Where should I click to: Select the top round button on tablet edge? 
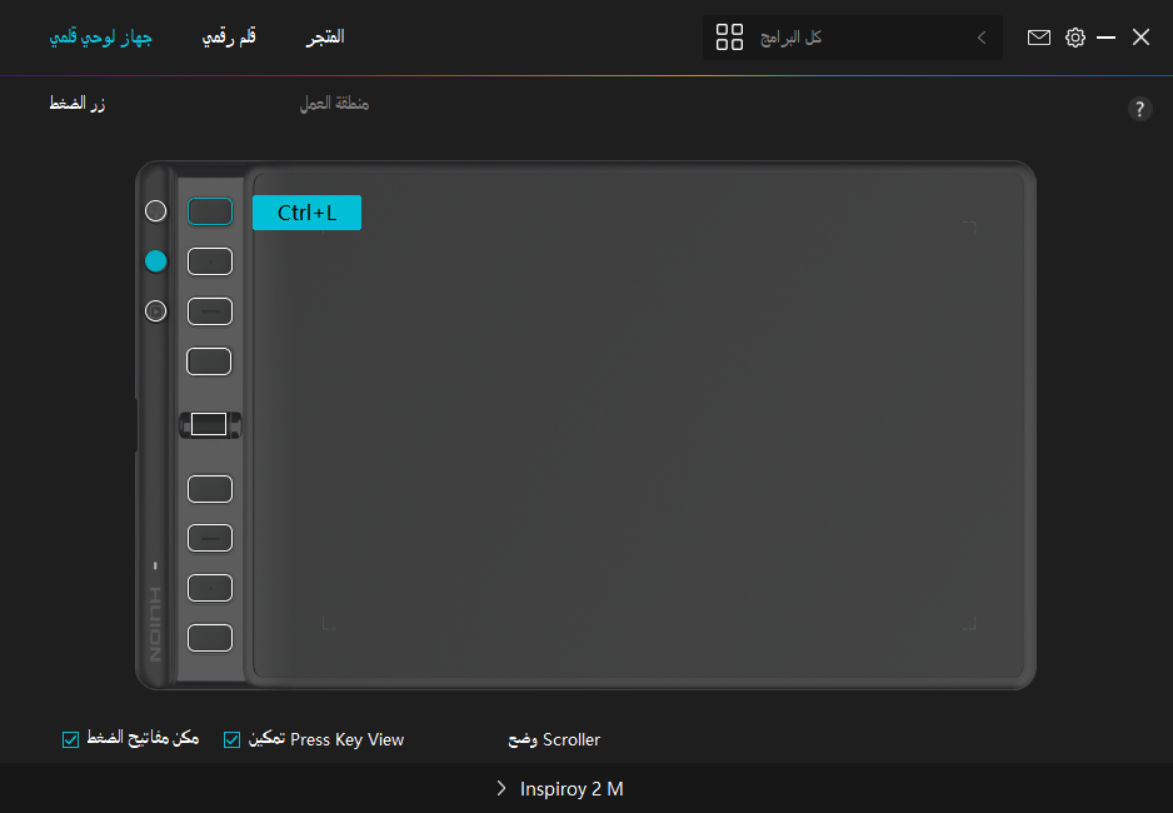(x=156, y=211)
